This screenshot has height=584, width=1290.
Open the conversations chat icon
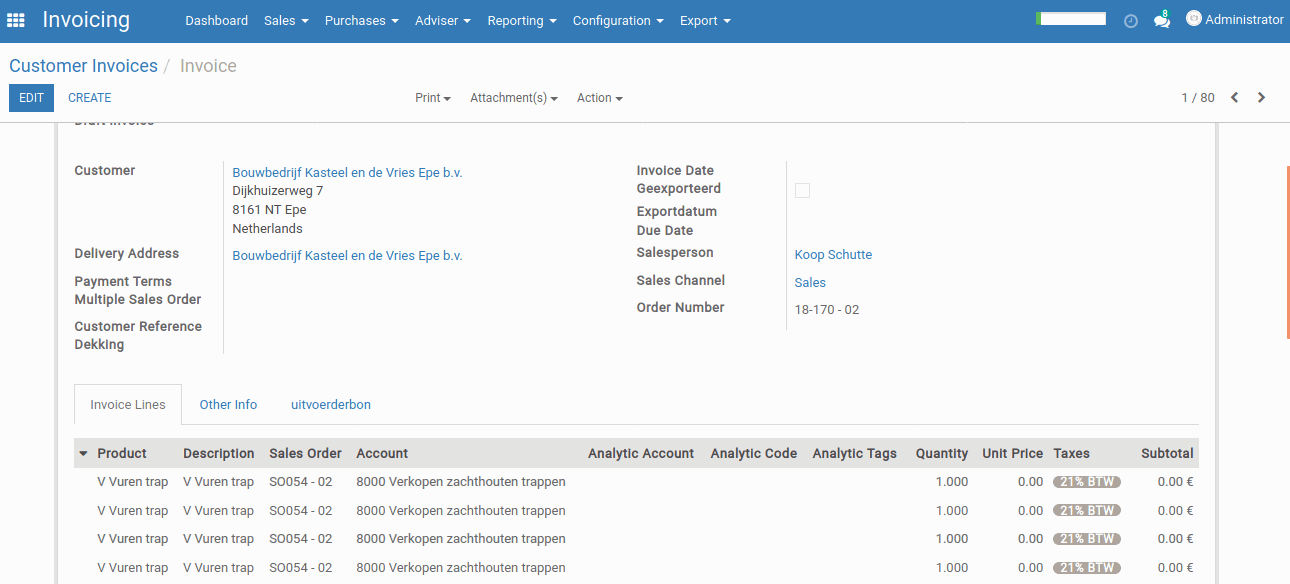[1161, 20]
